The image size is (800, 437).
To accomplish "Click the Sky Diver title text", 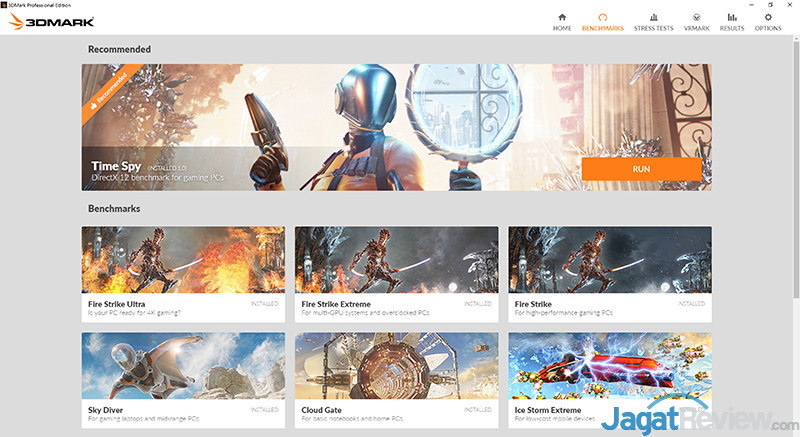I will (x=105, y=410).
